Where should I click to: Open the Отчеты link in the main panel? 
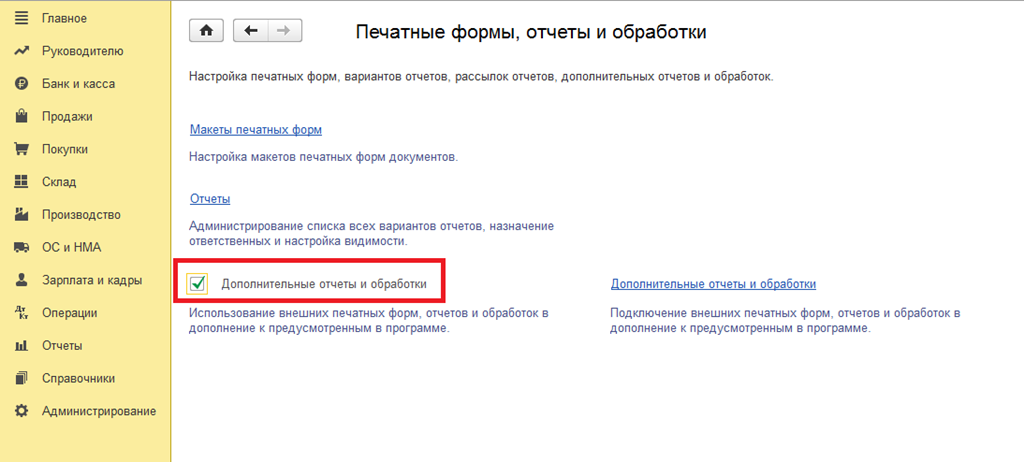[210, 198]
